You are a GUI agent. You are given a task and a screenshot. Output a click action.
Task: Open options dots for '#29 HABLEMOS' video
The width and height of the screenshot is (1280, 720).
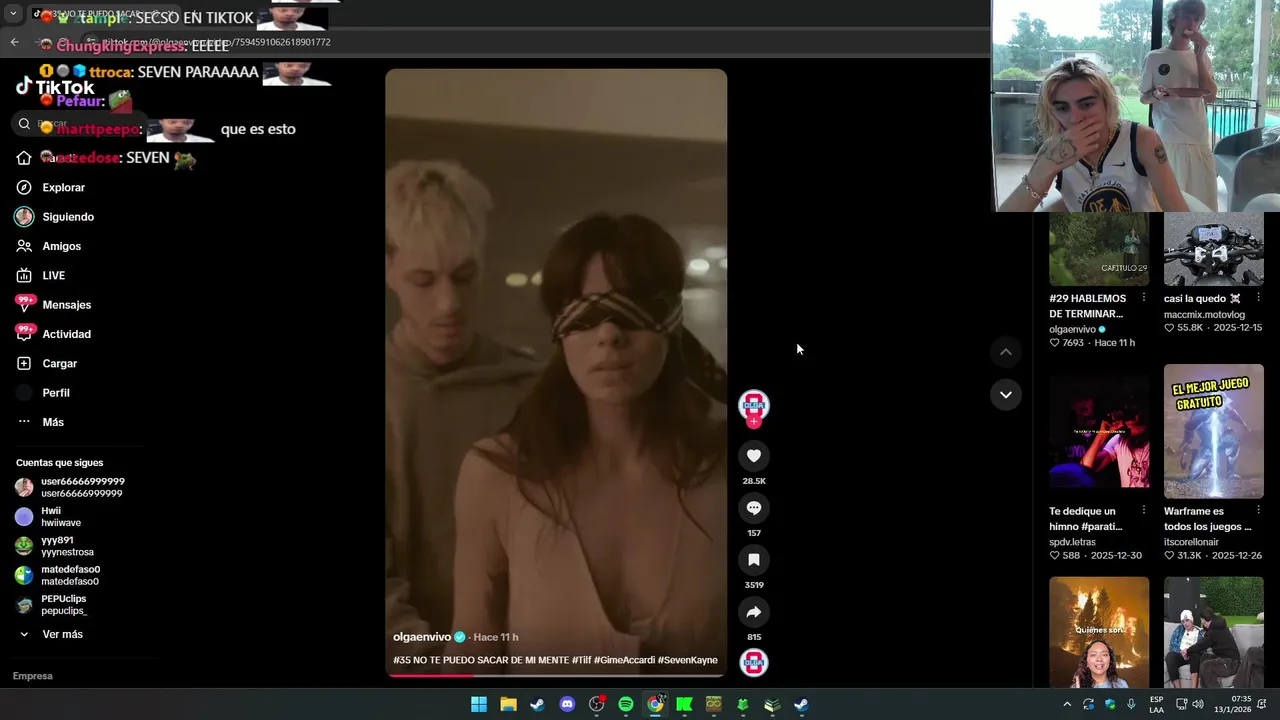click(x=1144, y=298)
